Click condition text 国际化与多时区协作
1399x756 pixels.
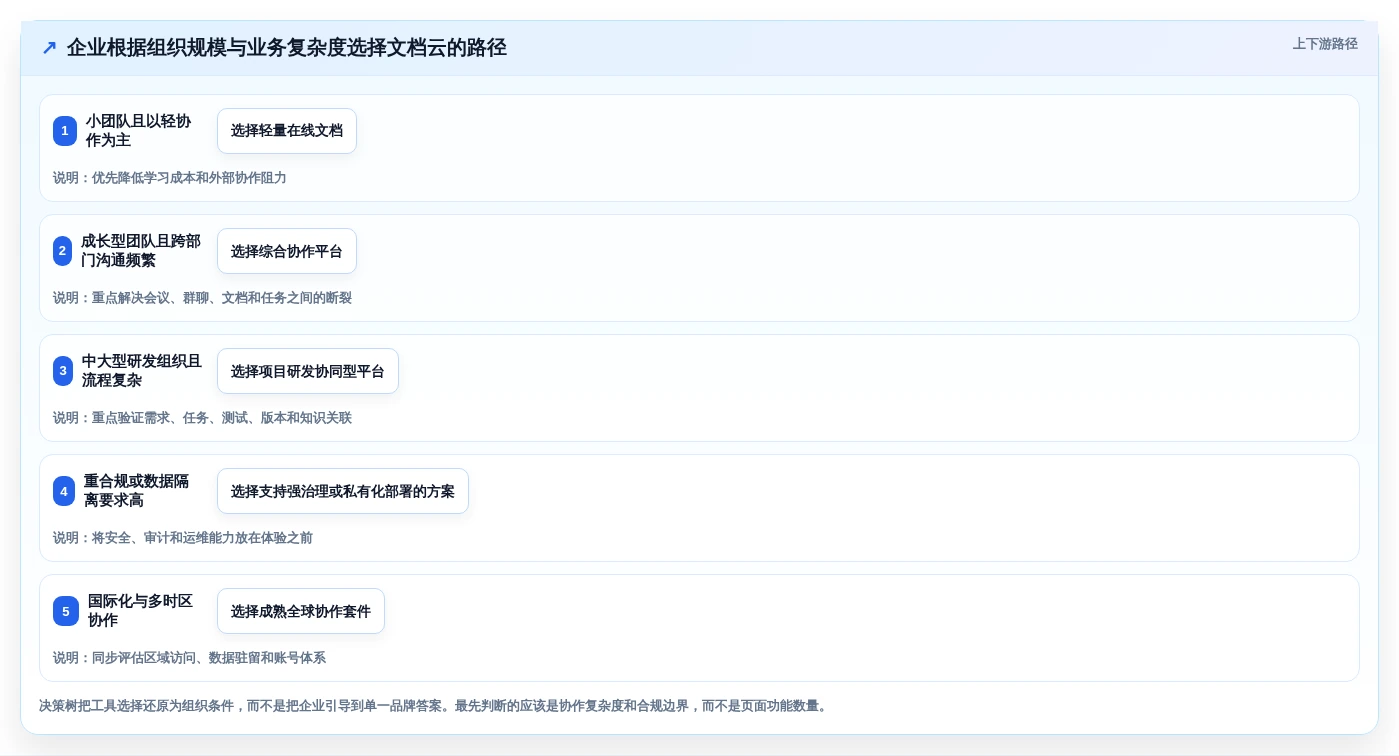point(141,611)
